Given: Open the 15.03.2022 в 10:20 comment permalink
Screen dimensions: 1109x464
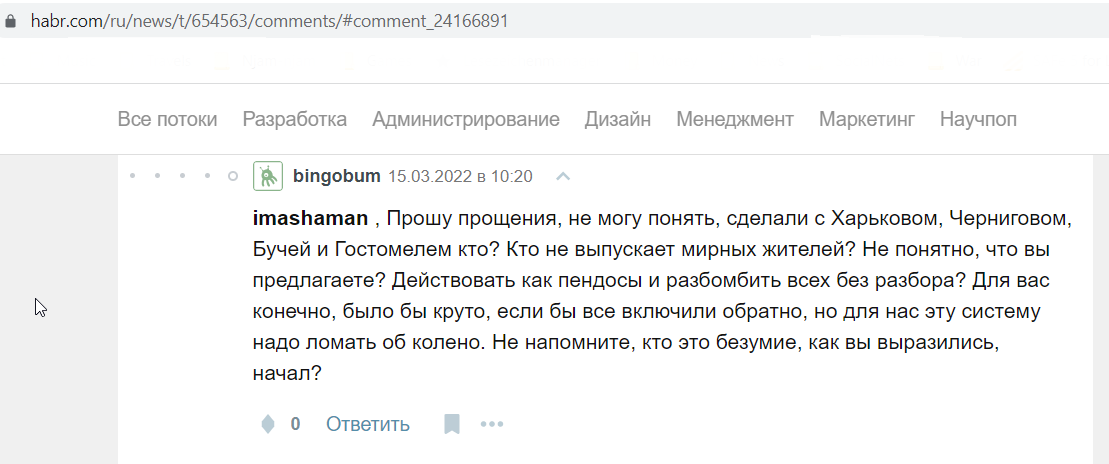Looking at the screenshot, I should (x=460, y=176).
